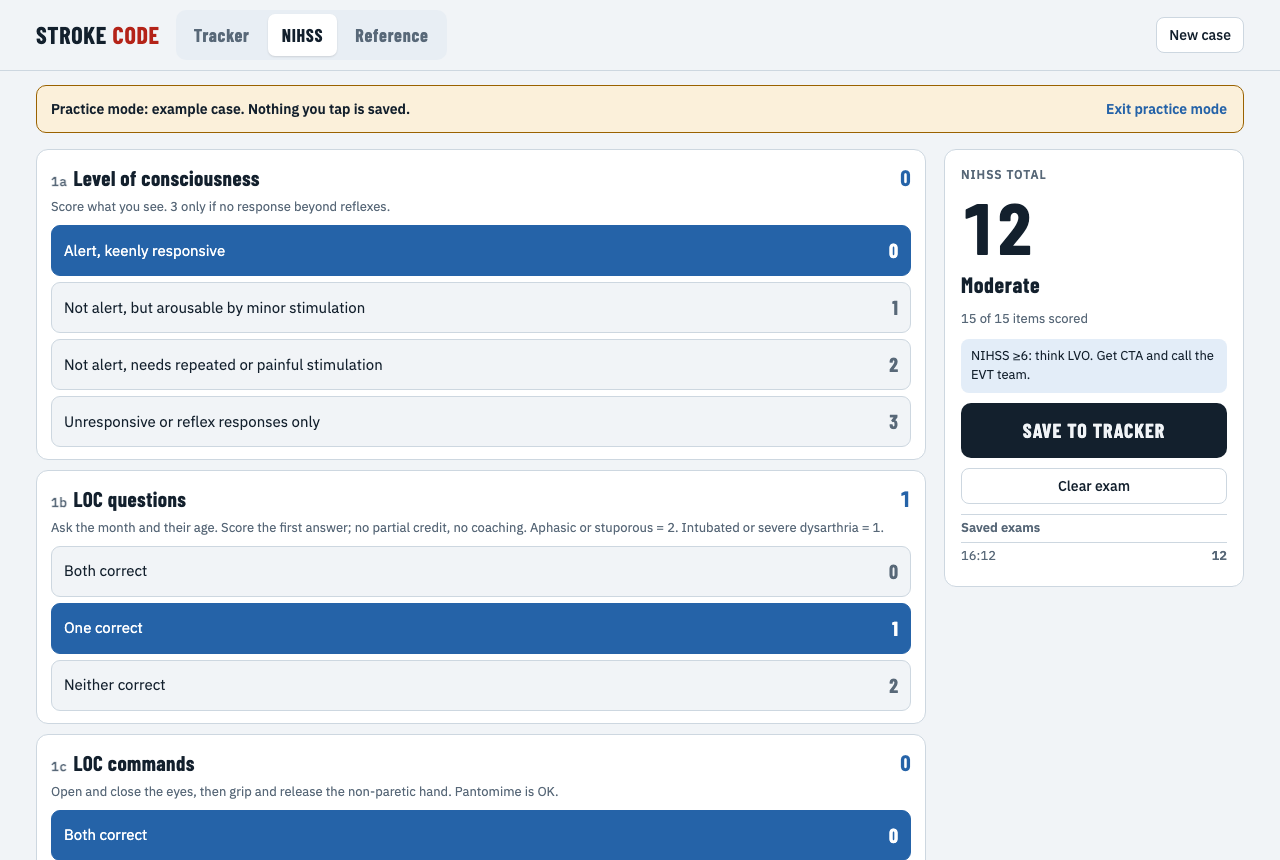This screenshot has width=1280, height=860.
Task: Click Exit practice mode link
Action: 1166,109
